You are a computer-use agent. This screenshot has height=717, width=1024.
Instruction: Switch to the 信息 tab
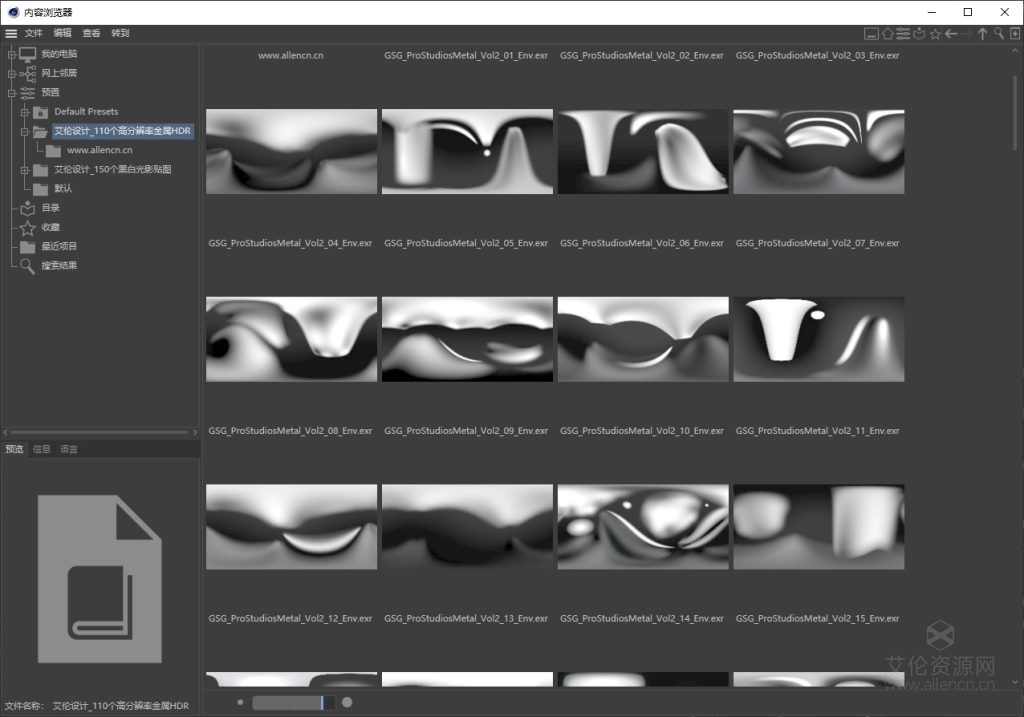pyautogui.click(x=42, y=449)
